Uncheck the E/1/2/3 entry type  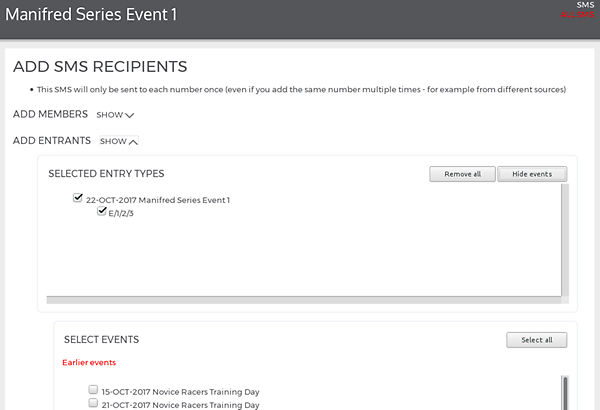(101, 211)
